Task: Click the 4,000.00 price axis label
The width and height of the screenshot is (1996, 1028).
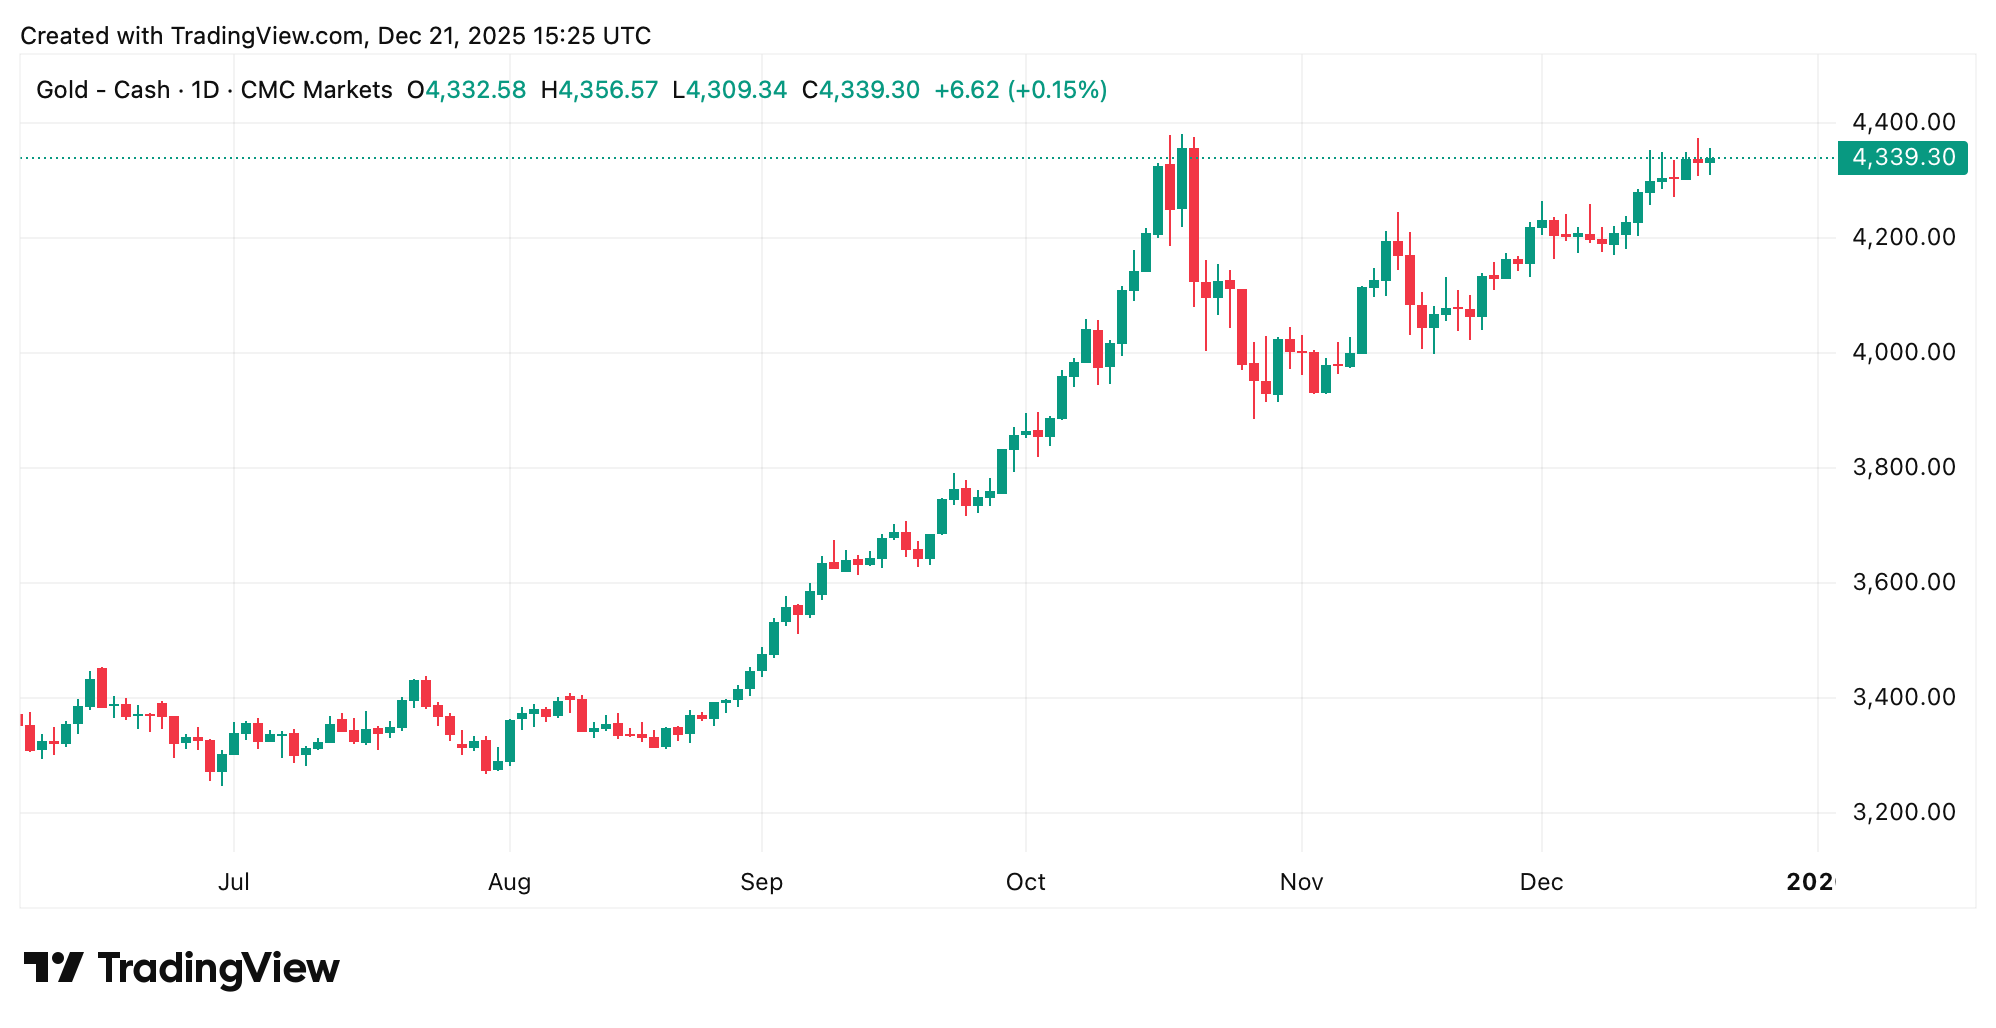Action: (x=1903, y=352)
